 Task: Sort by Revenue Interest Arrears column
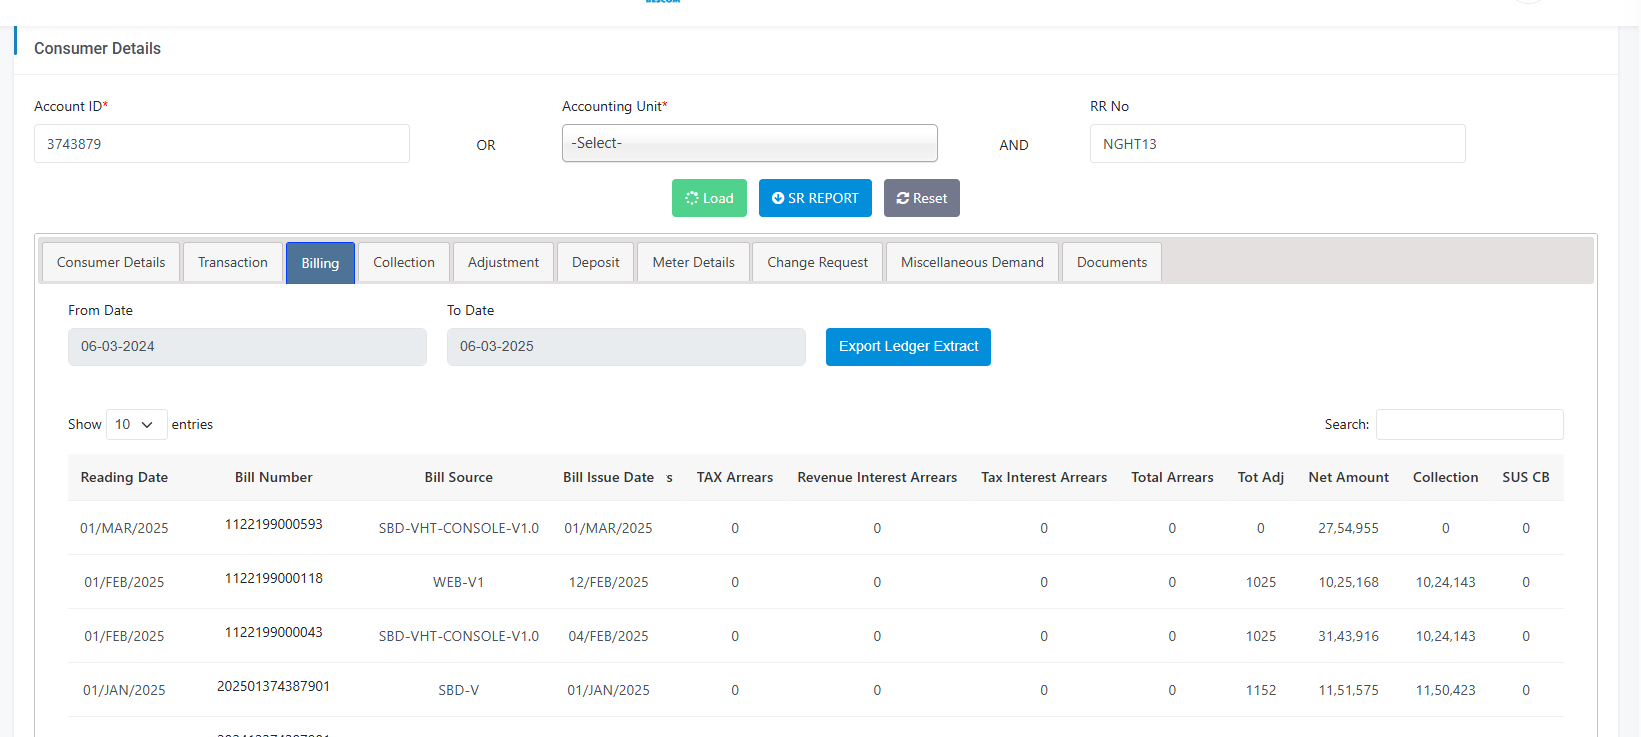tap(877, 477)
